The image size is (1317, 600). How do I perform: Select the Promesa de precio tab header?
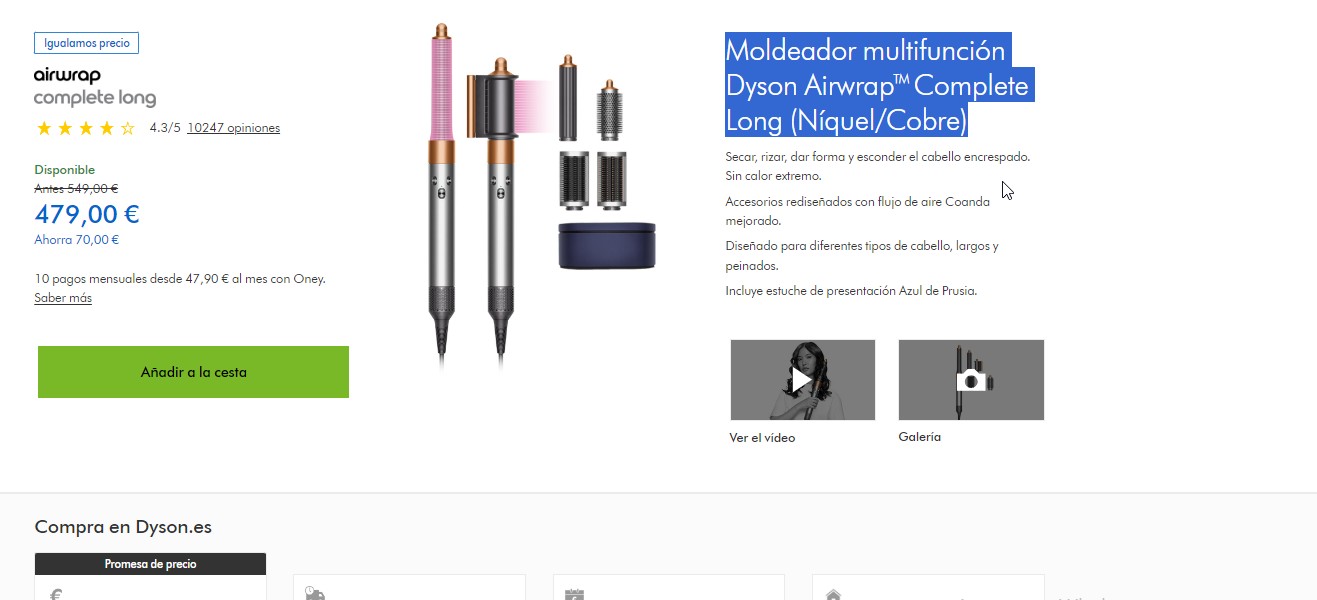click(150, 564)
